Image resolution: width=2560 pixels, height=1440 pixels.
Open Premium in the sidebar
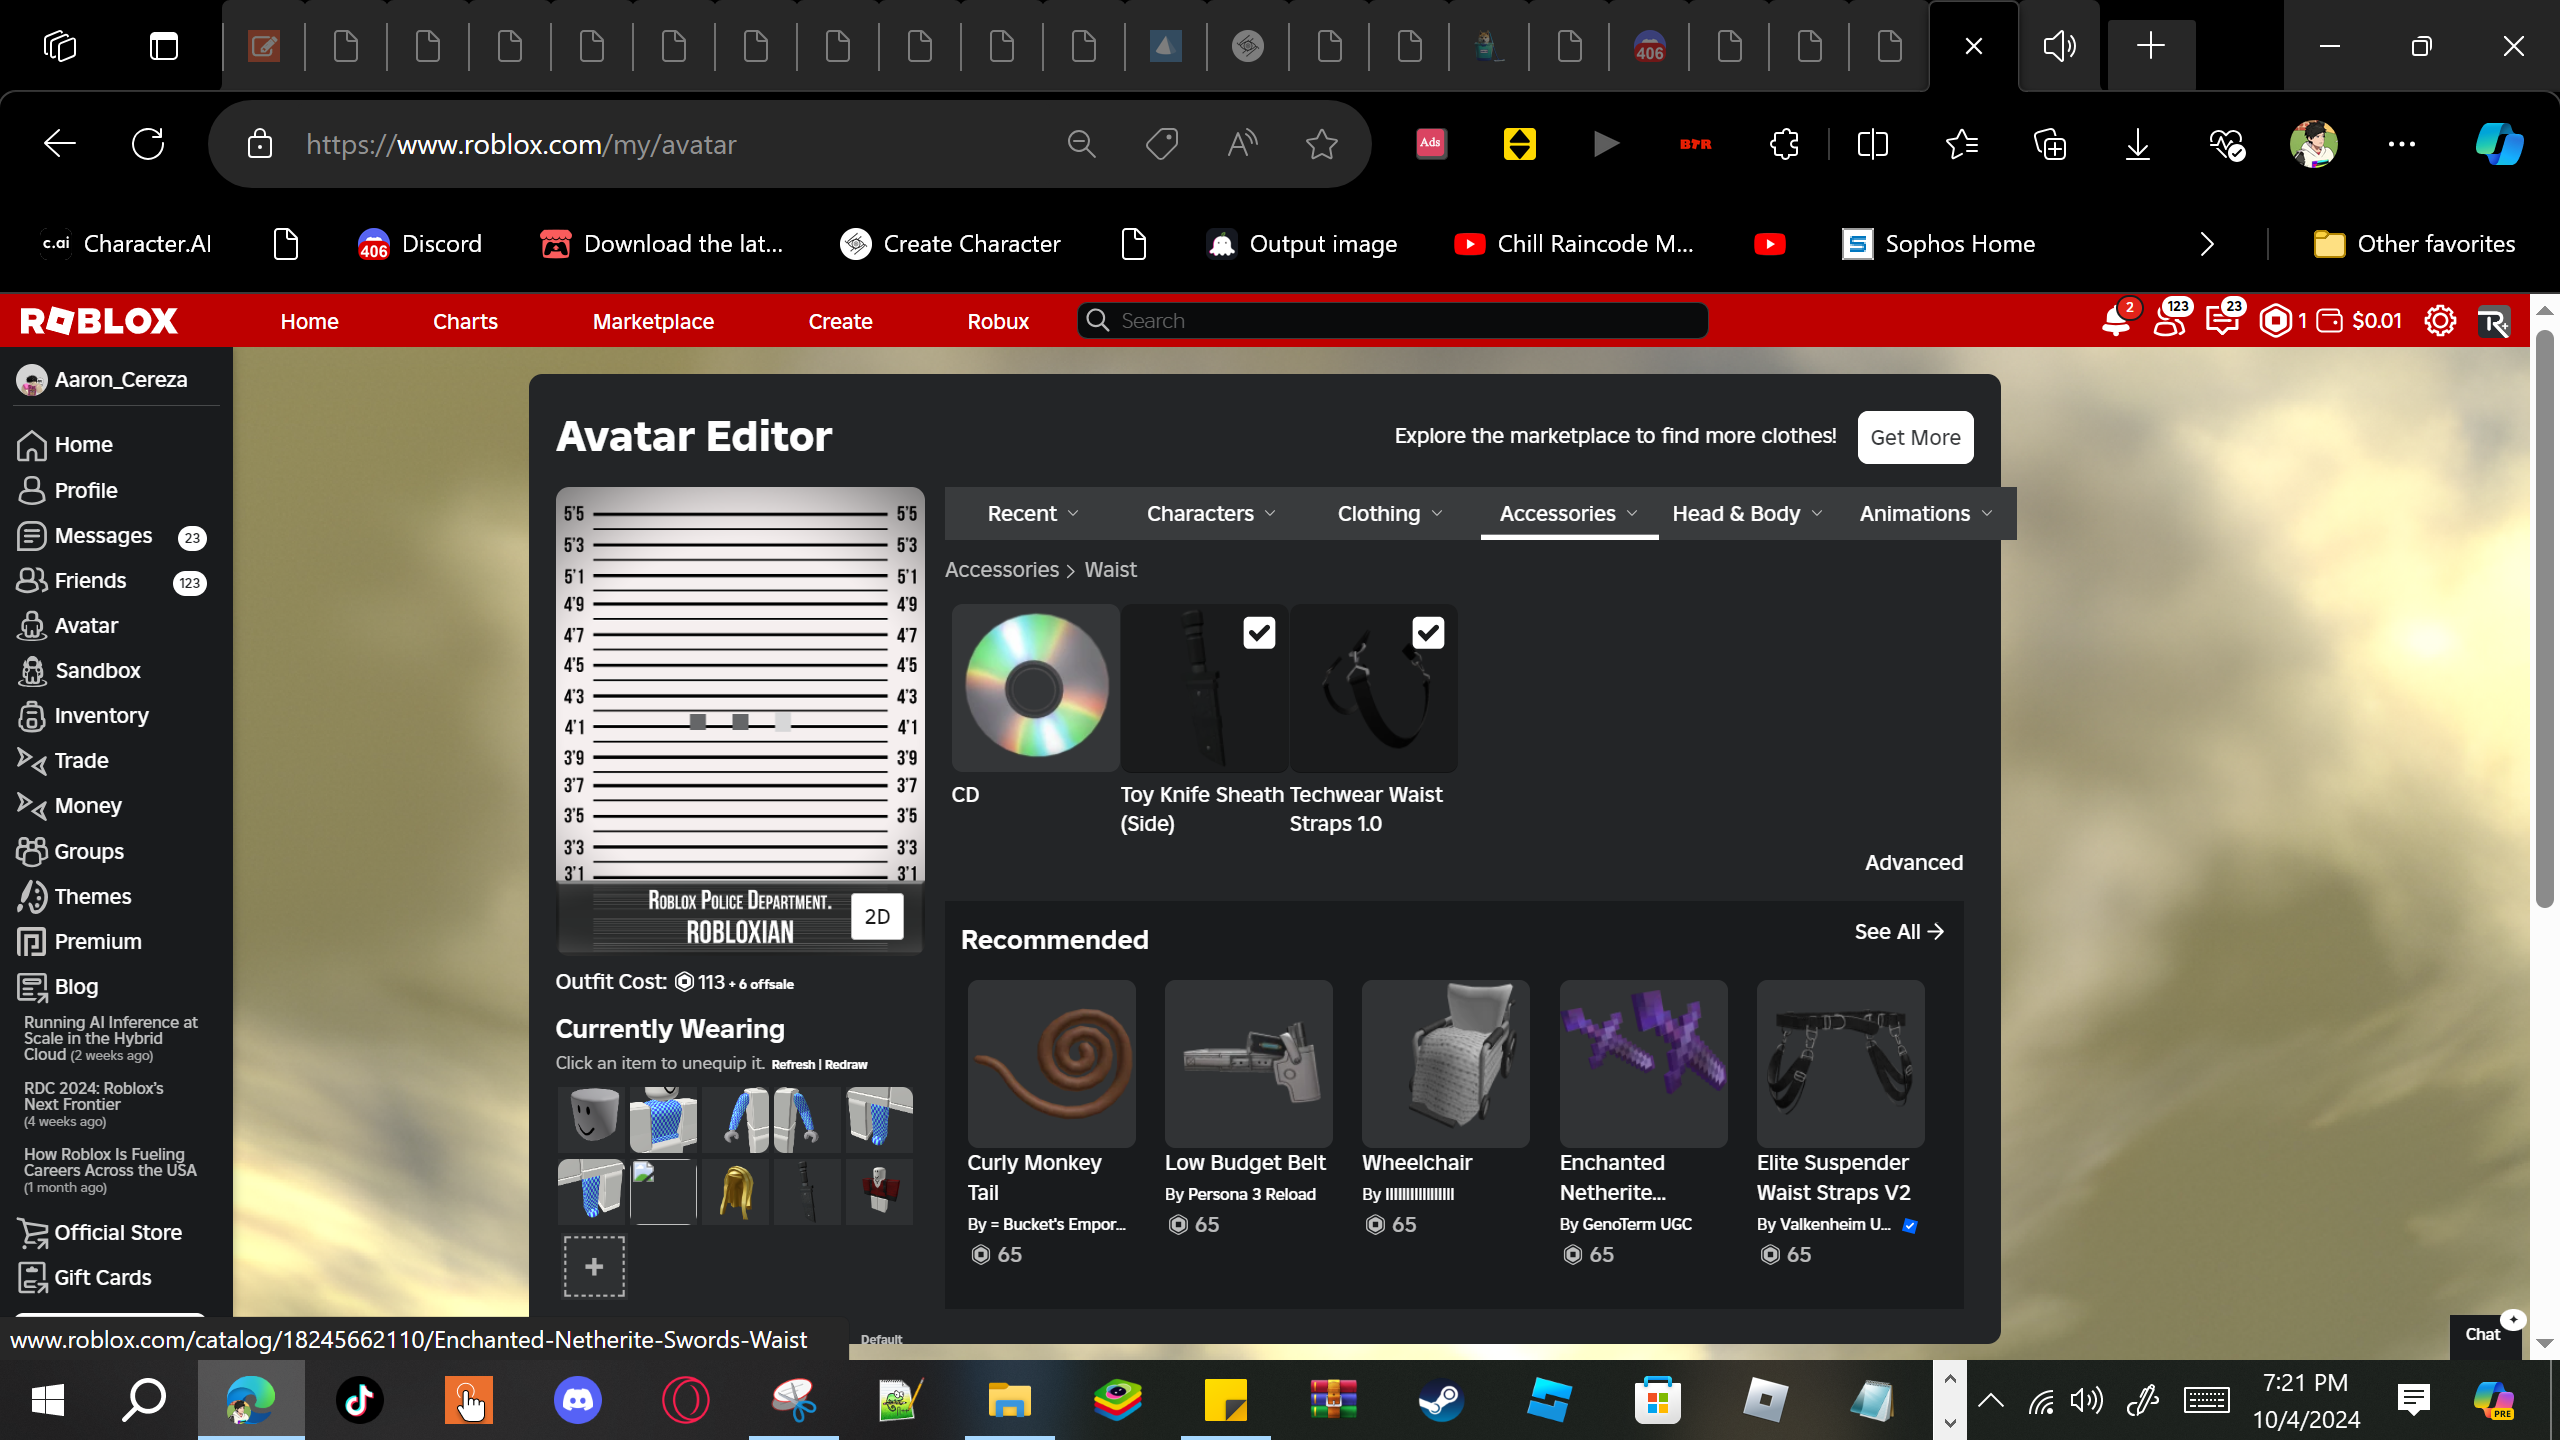98,941
